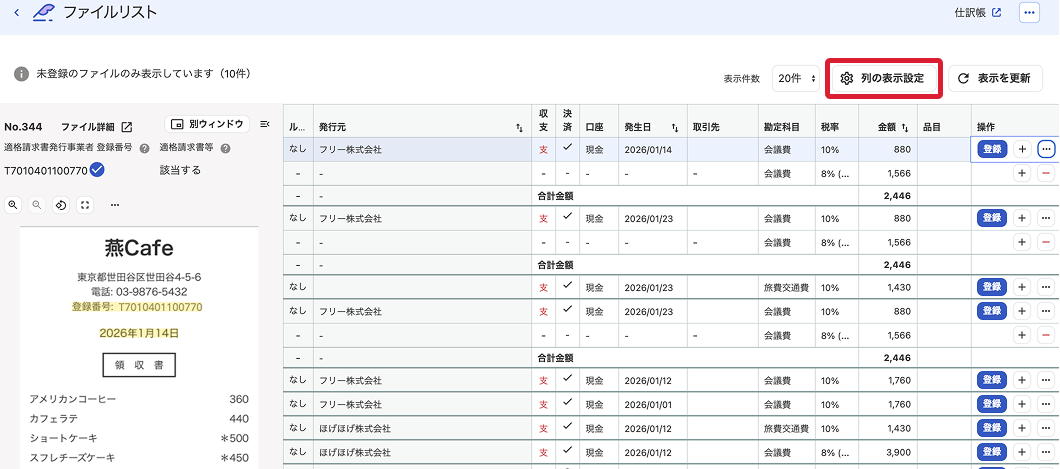Toggle 決済 check in the 2026/01/01 row
This screenshot has height=469, width=1060.
(568, 402)
